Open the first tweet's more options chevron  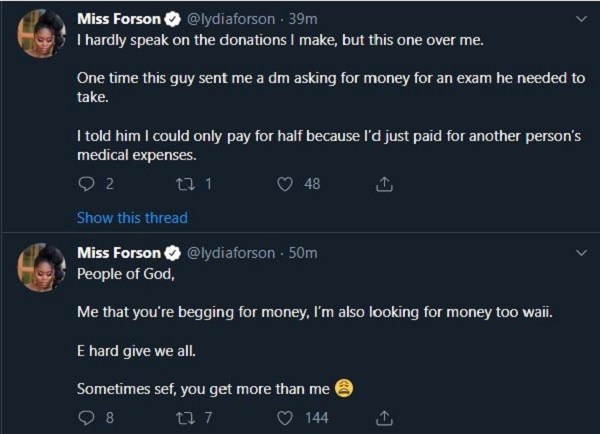[577, 19]
